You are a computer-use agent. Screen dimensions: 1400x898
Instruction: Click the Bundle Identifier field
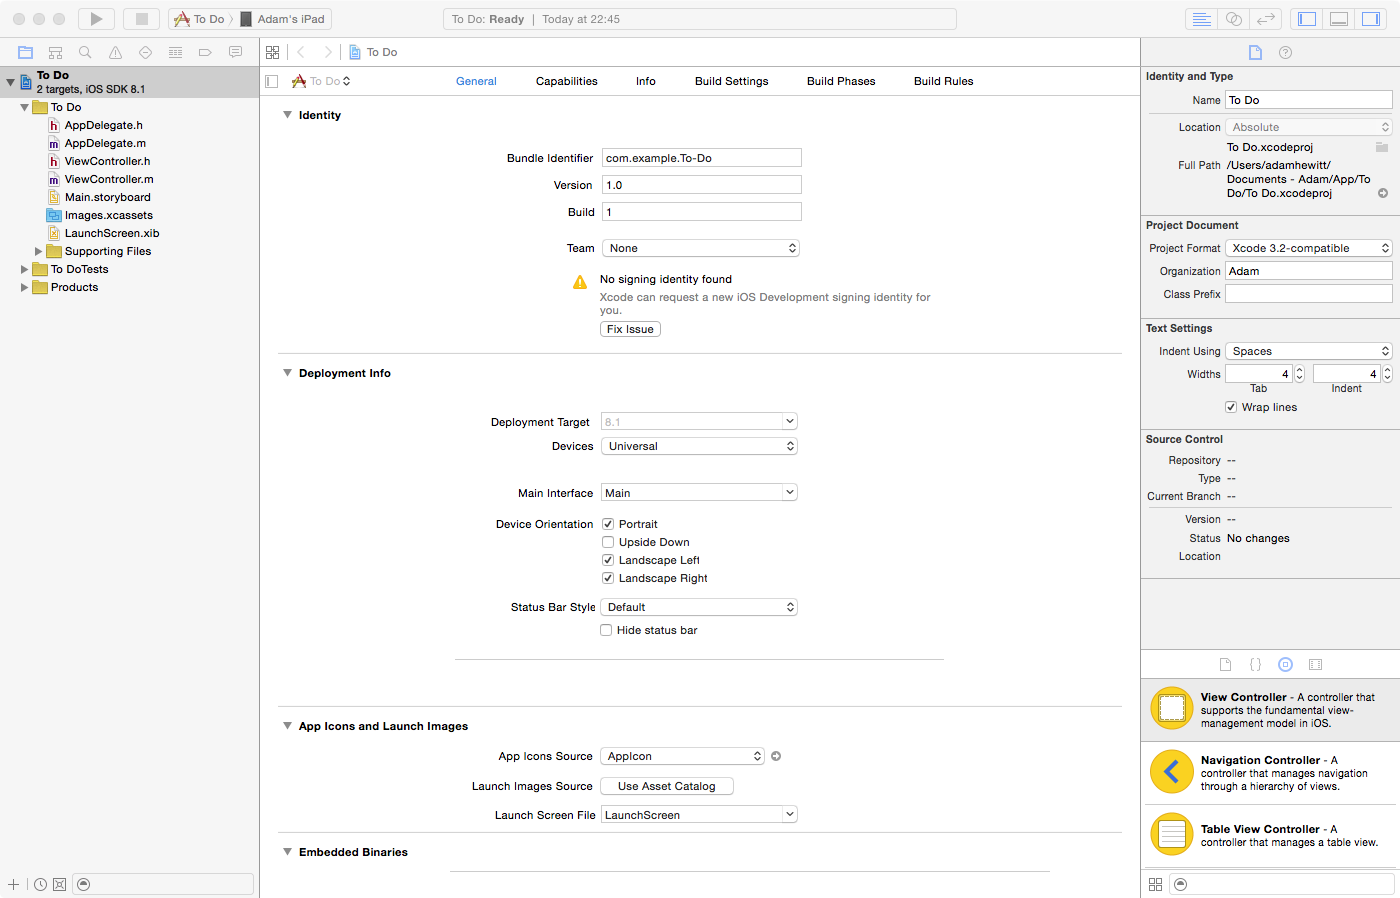click(x=701, y=158)
